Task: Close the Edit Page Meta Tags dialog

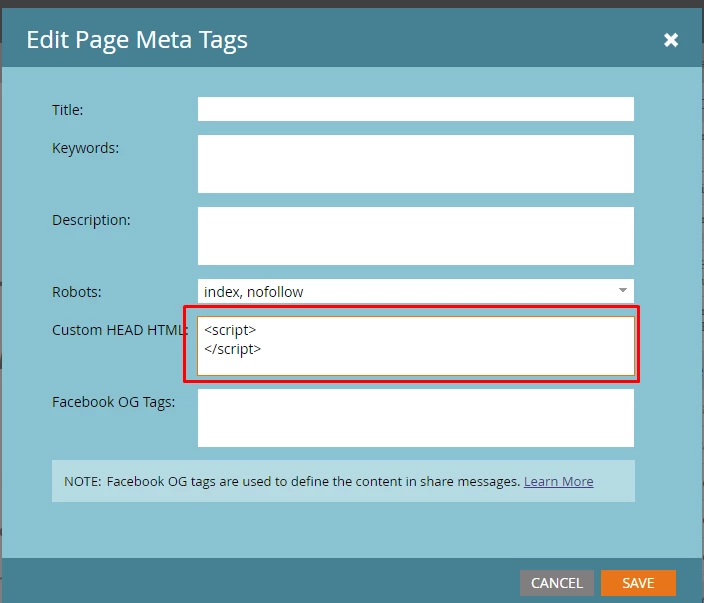Action: pos(671,40)
